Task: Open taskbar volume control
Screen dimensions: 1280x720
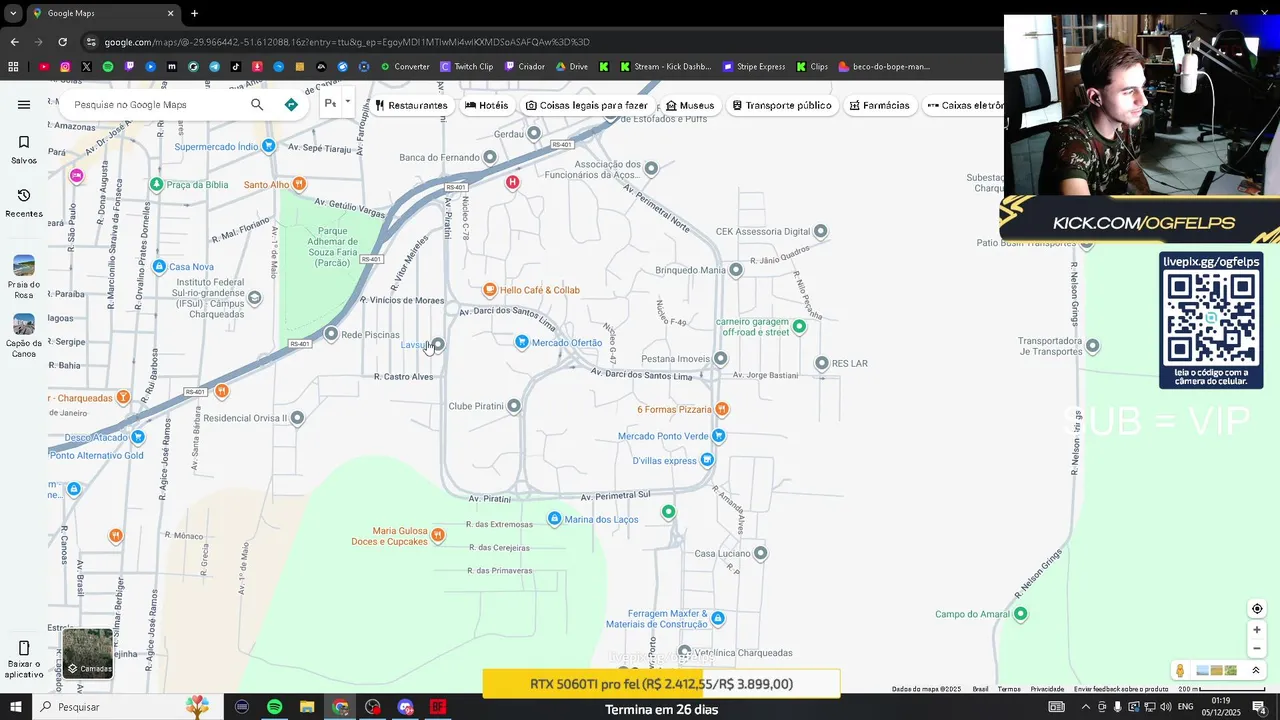Action: pyautogui.click(x=1166, y=707)
